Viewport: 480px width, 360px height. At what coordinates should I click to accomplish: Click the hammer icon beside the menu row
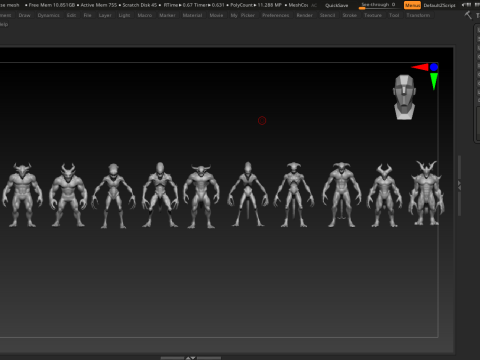[468, 15]
